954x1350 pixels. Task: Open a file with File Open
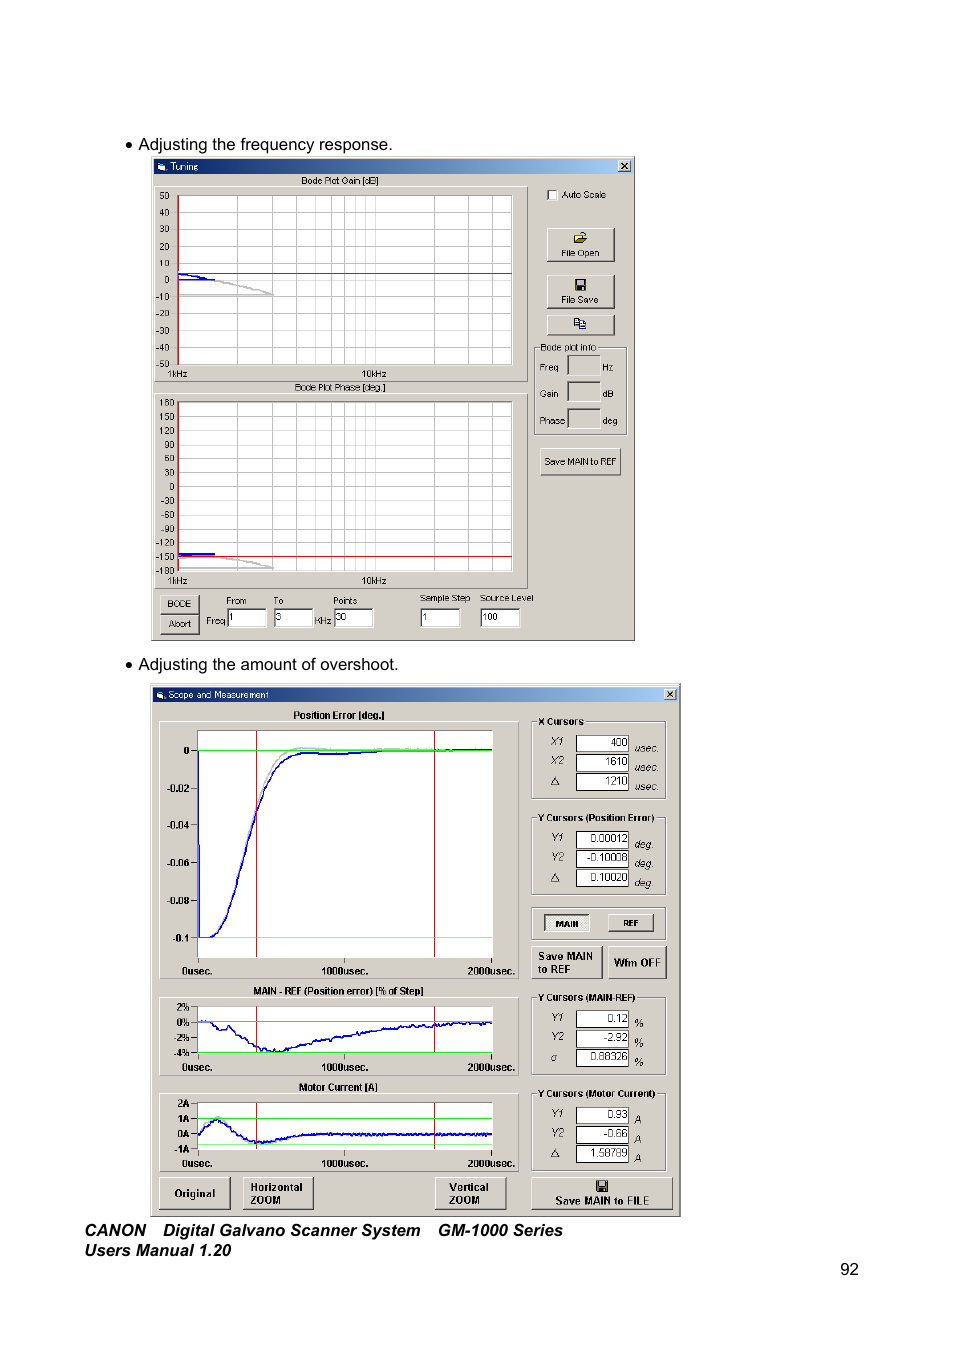tap(580, 245)
